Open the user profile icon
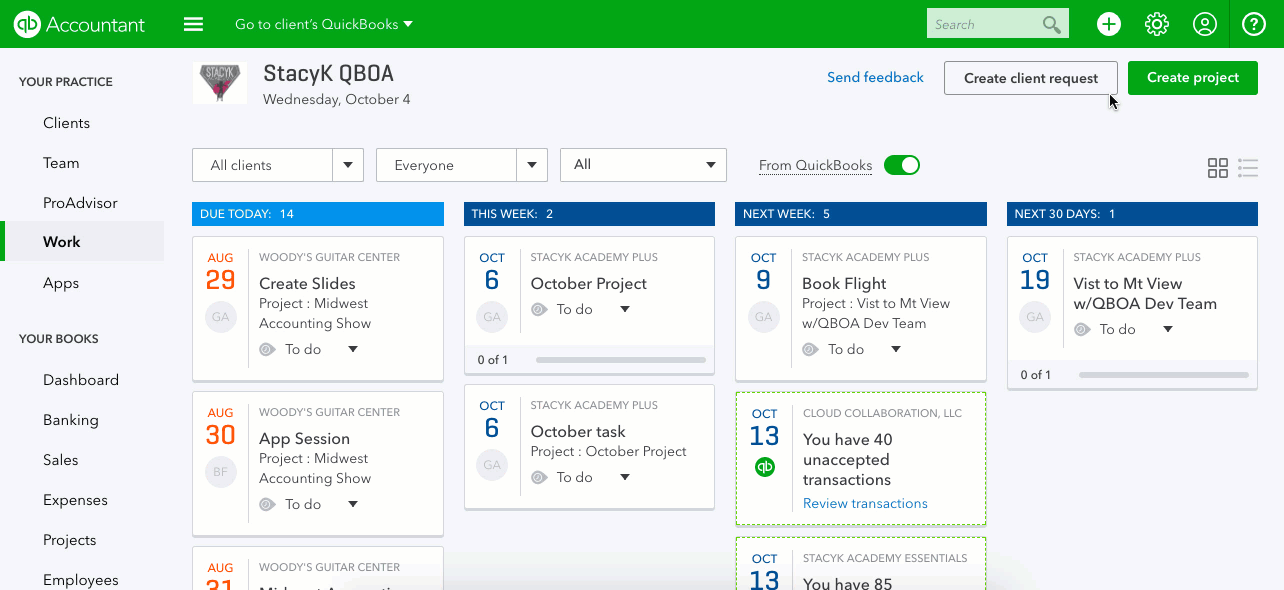 coord(1206,24)
